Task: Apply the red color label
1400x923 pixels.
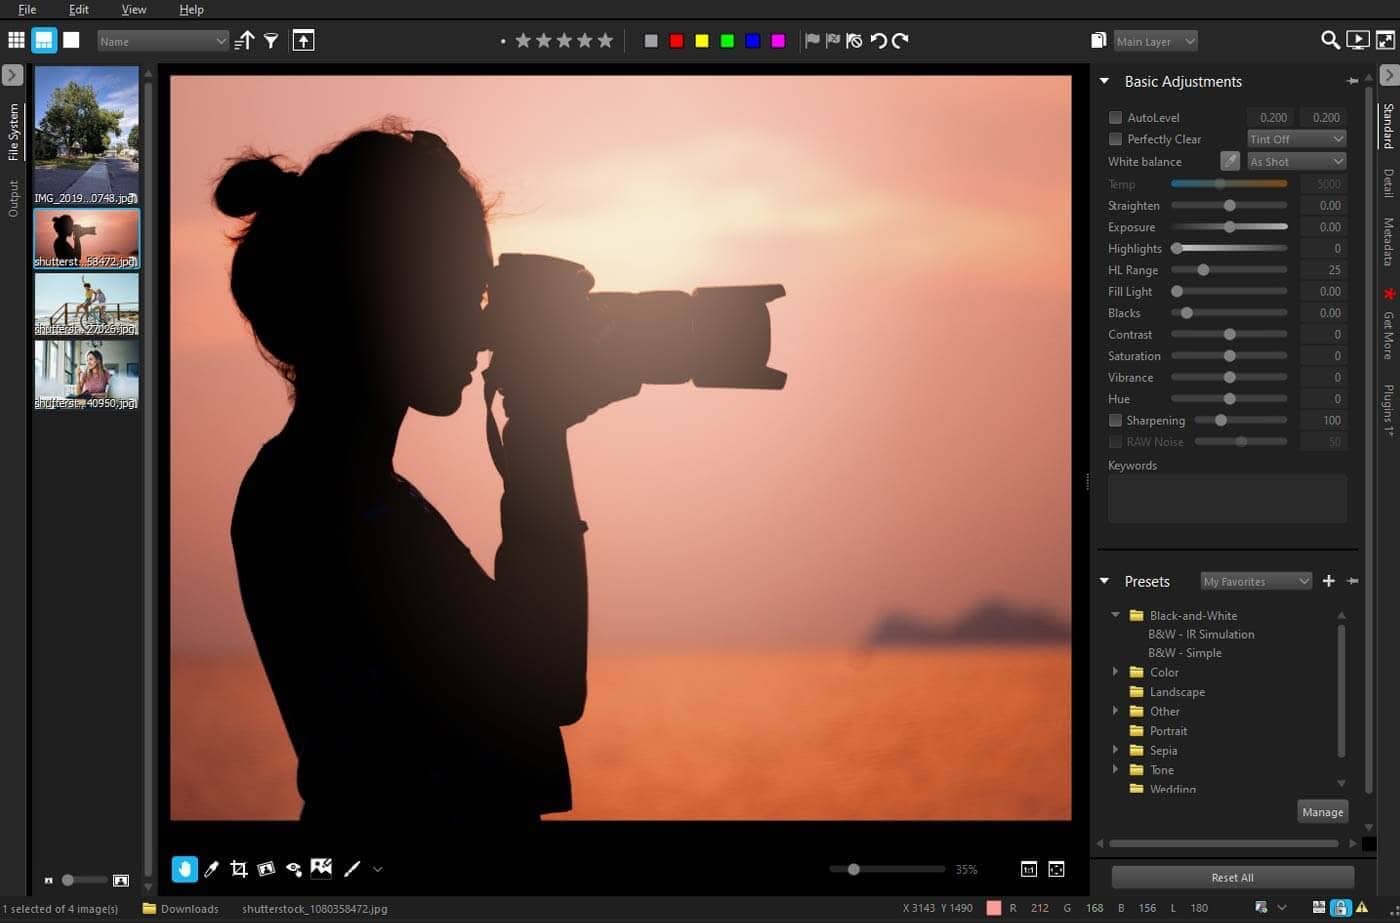Action: pyautogui.click(x=677, y=41)
